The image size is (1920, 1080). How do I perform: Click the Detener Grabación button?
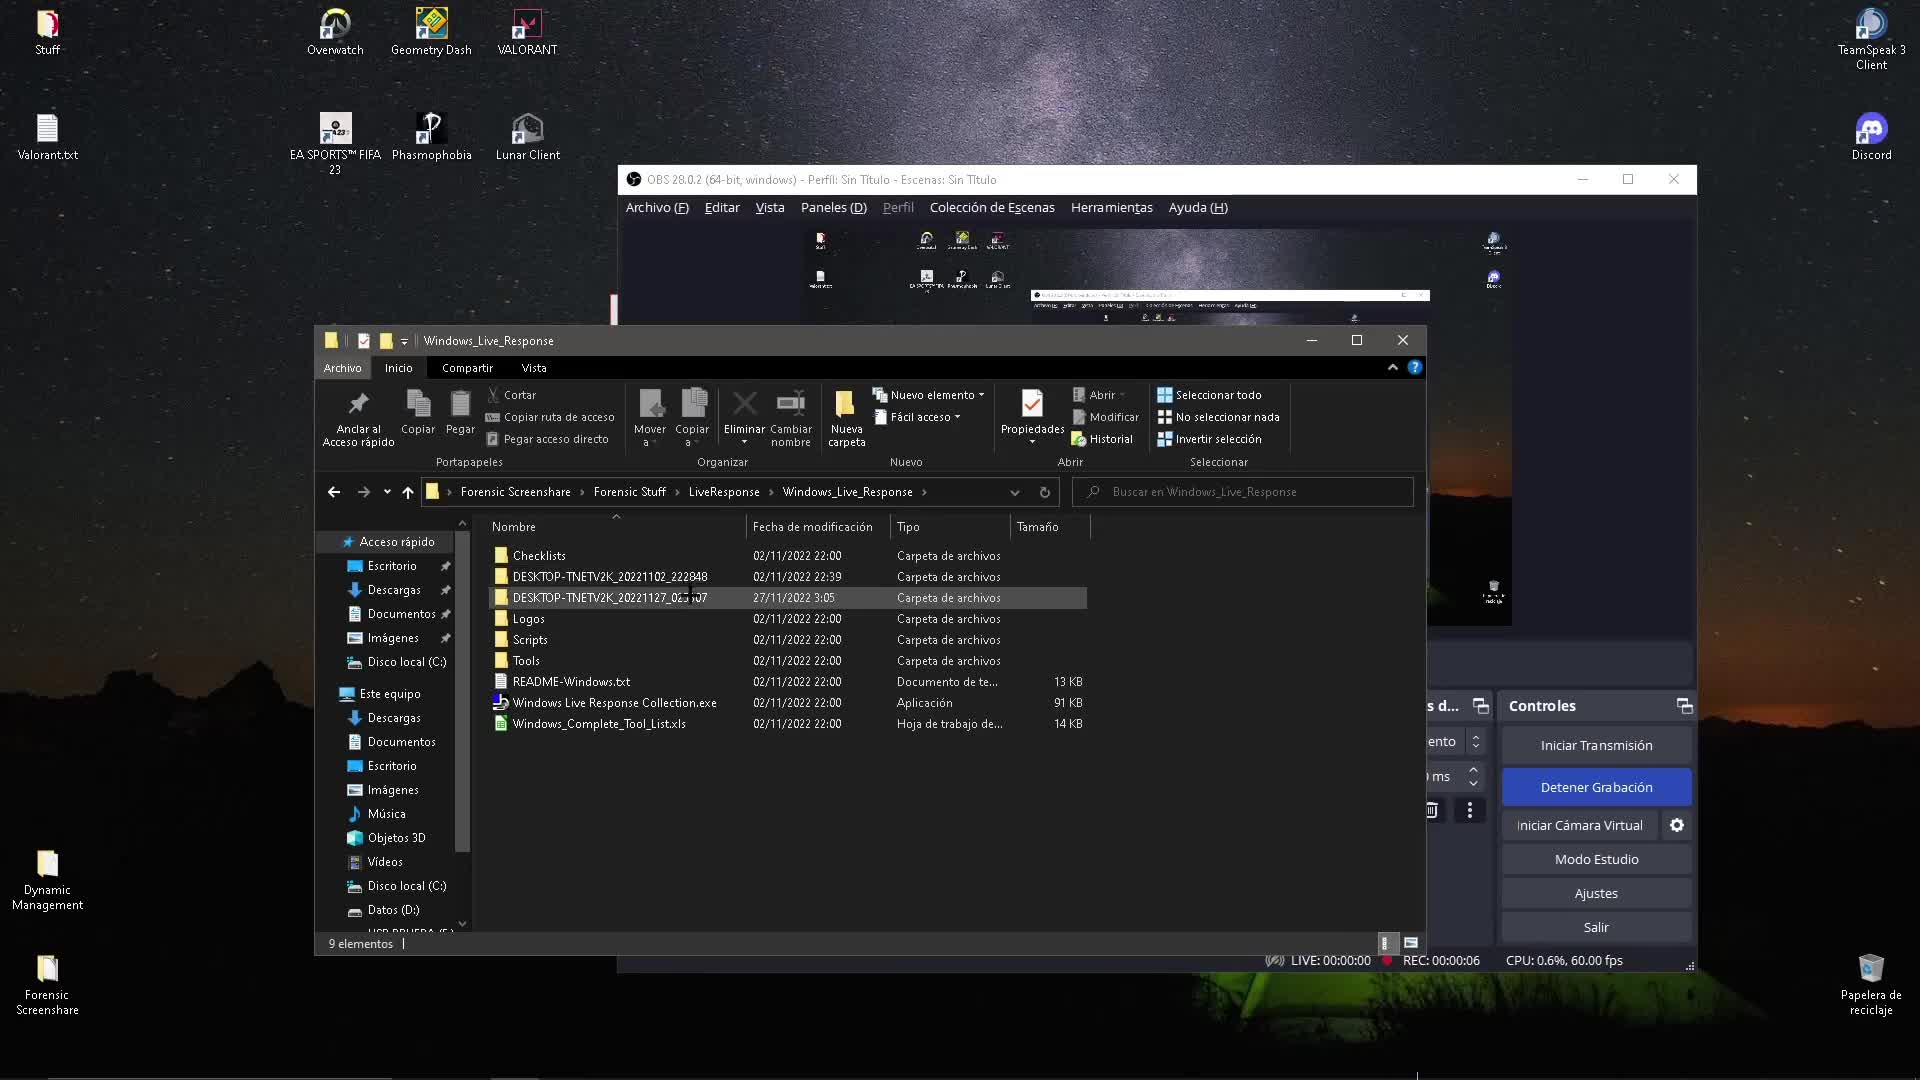click(x=1596, y=787)
